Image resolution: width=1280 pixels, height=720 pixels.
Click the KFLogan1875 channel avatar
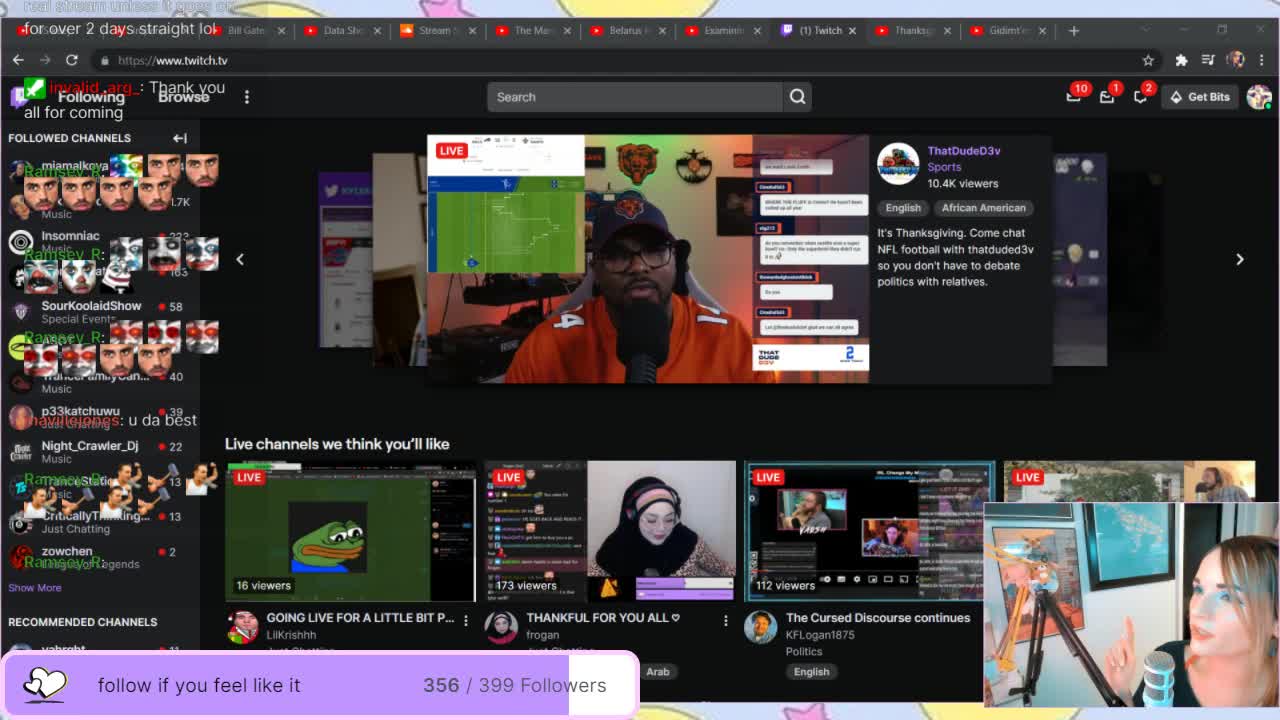761,626
